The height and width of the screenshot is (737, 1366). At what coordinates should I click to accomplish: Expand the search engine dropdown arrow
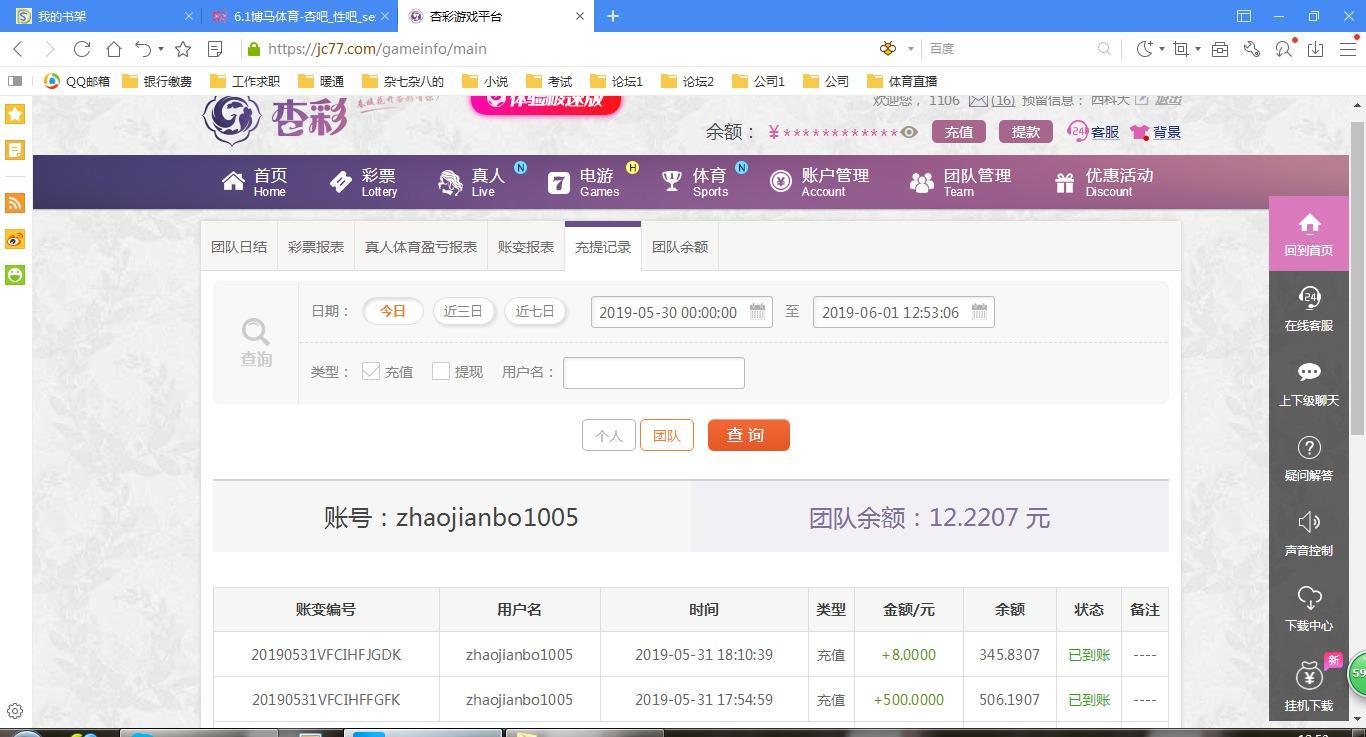point(911,48)
